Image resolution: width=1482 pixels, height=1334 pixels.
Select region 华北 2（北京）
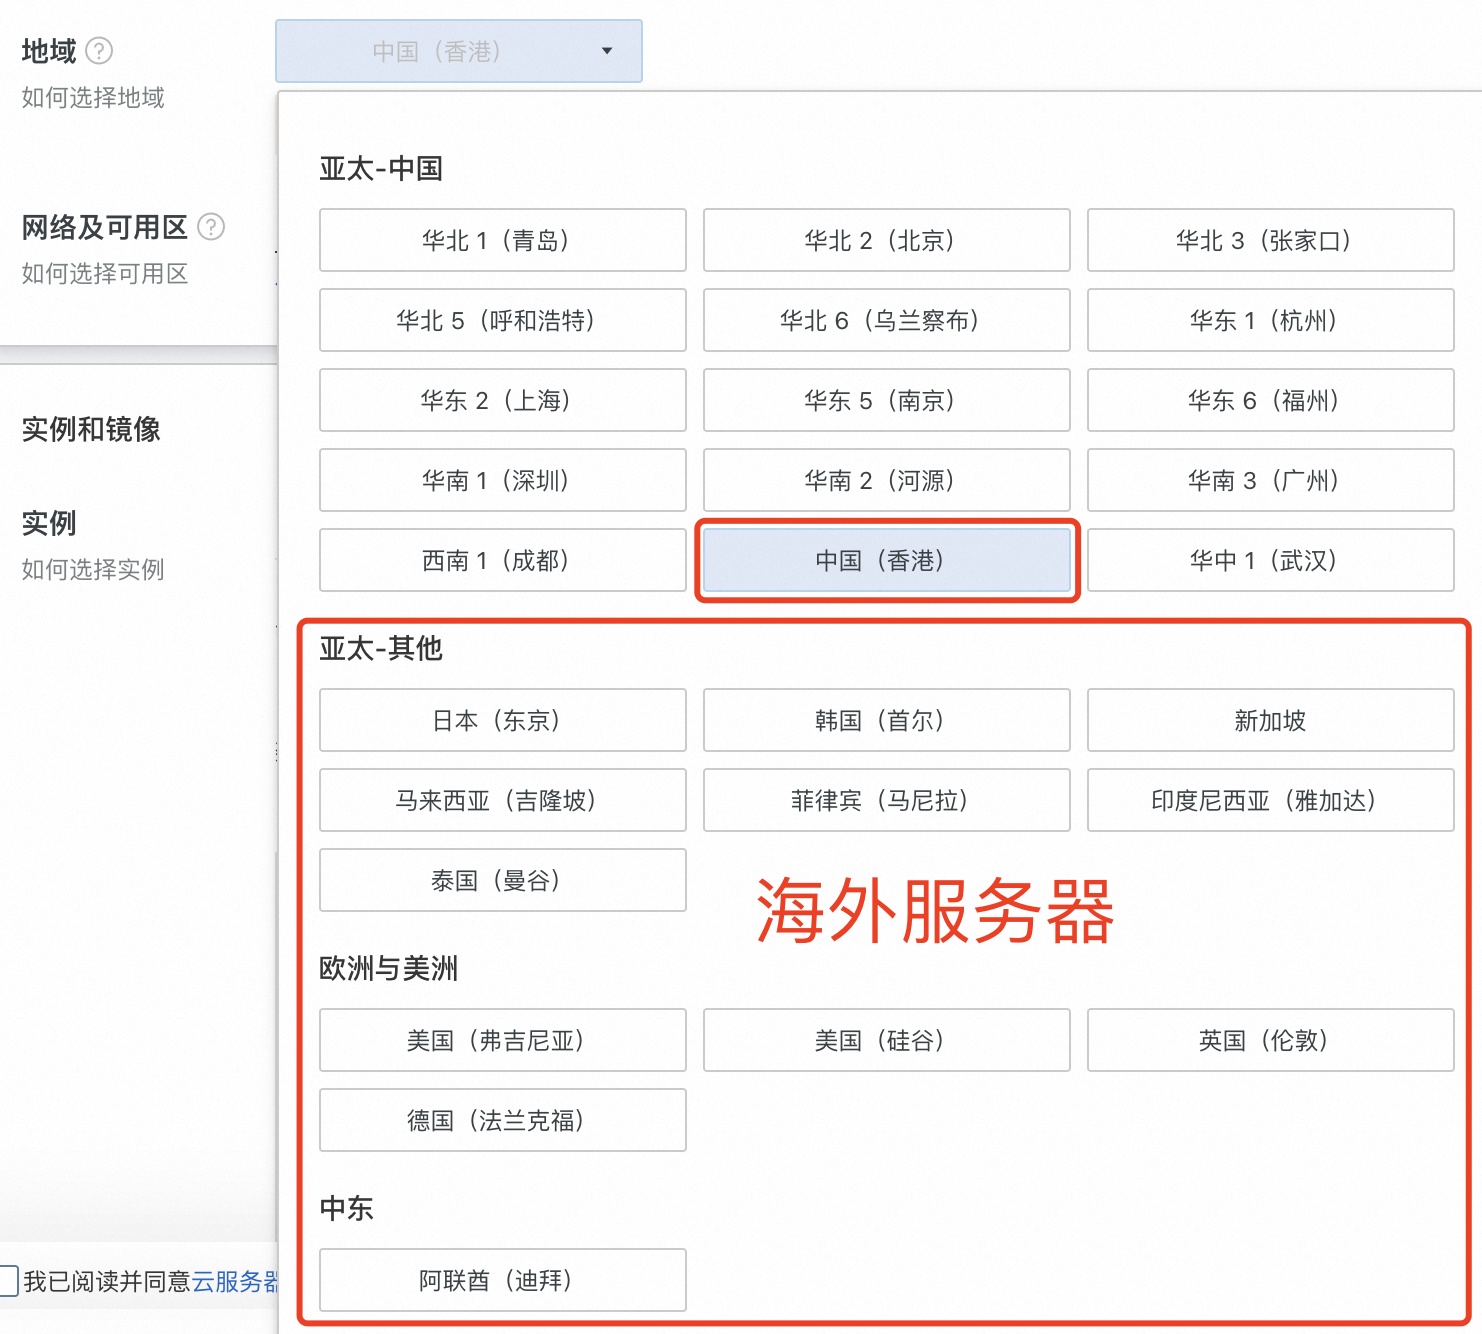pyautogui.click(x=887, y=240)
